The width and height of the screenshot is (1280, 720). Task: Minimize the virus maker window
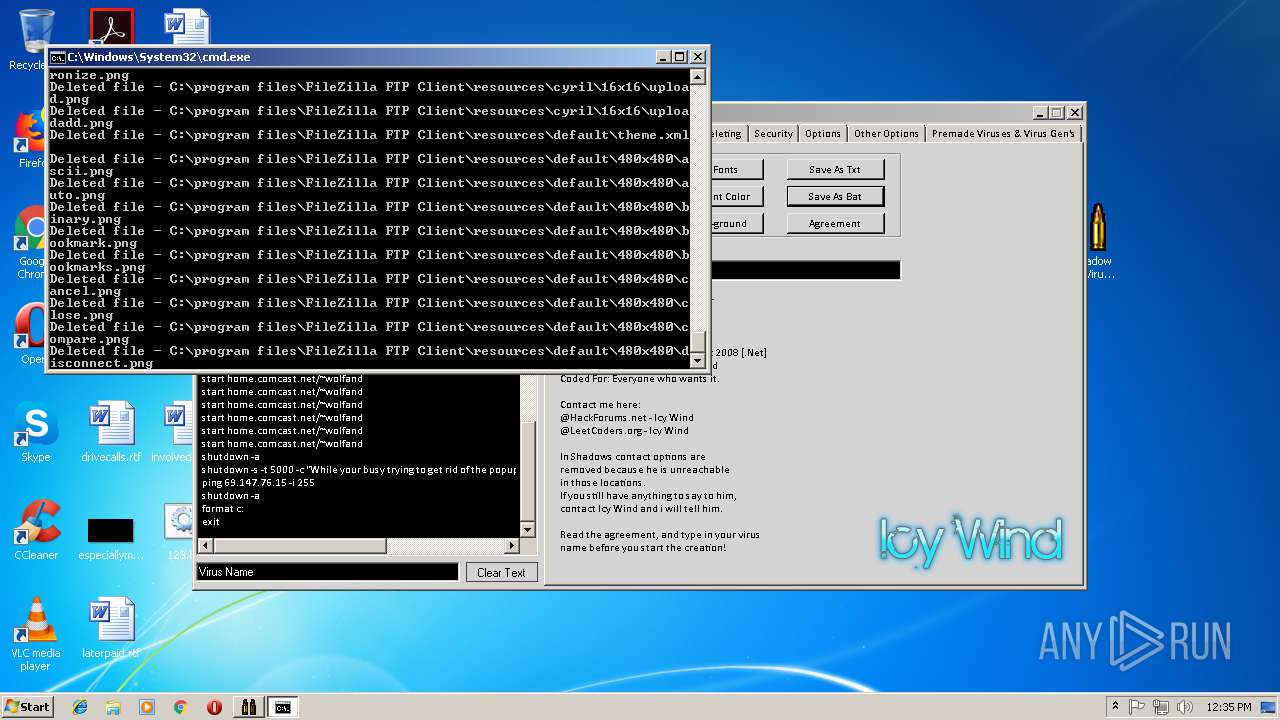coord(1041,113)
